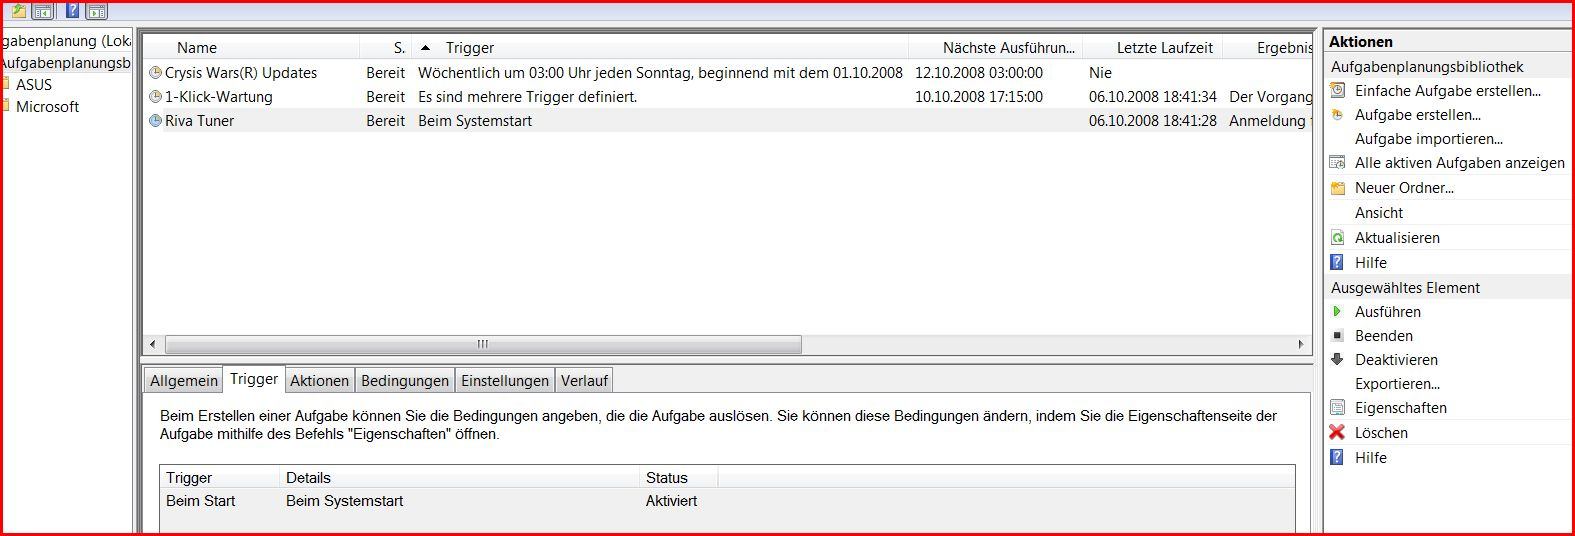Screen dimensions: 1575x536
Task: Click the Aufgabe erstellen icon
Action: (1337, 114)
